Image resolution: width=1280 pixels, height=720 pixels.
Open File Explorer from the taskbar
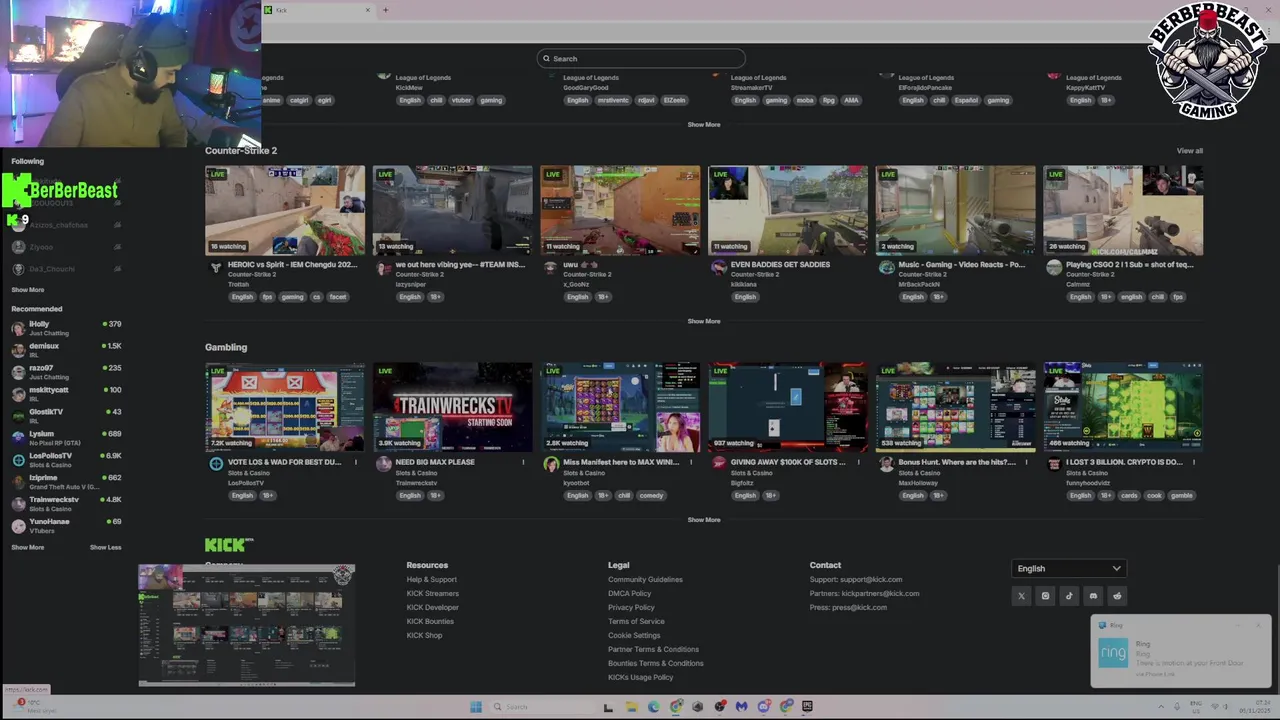click(630, 707)
